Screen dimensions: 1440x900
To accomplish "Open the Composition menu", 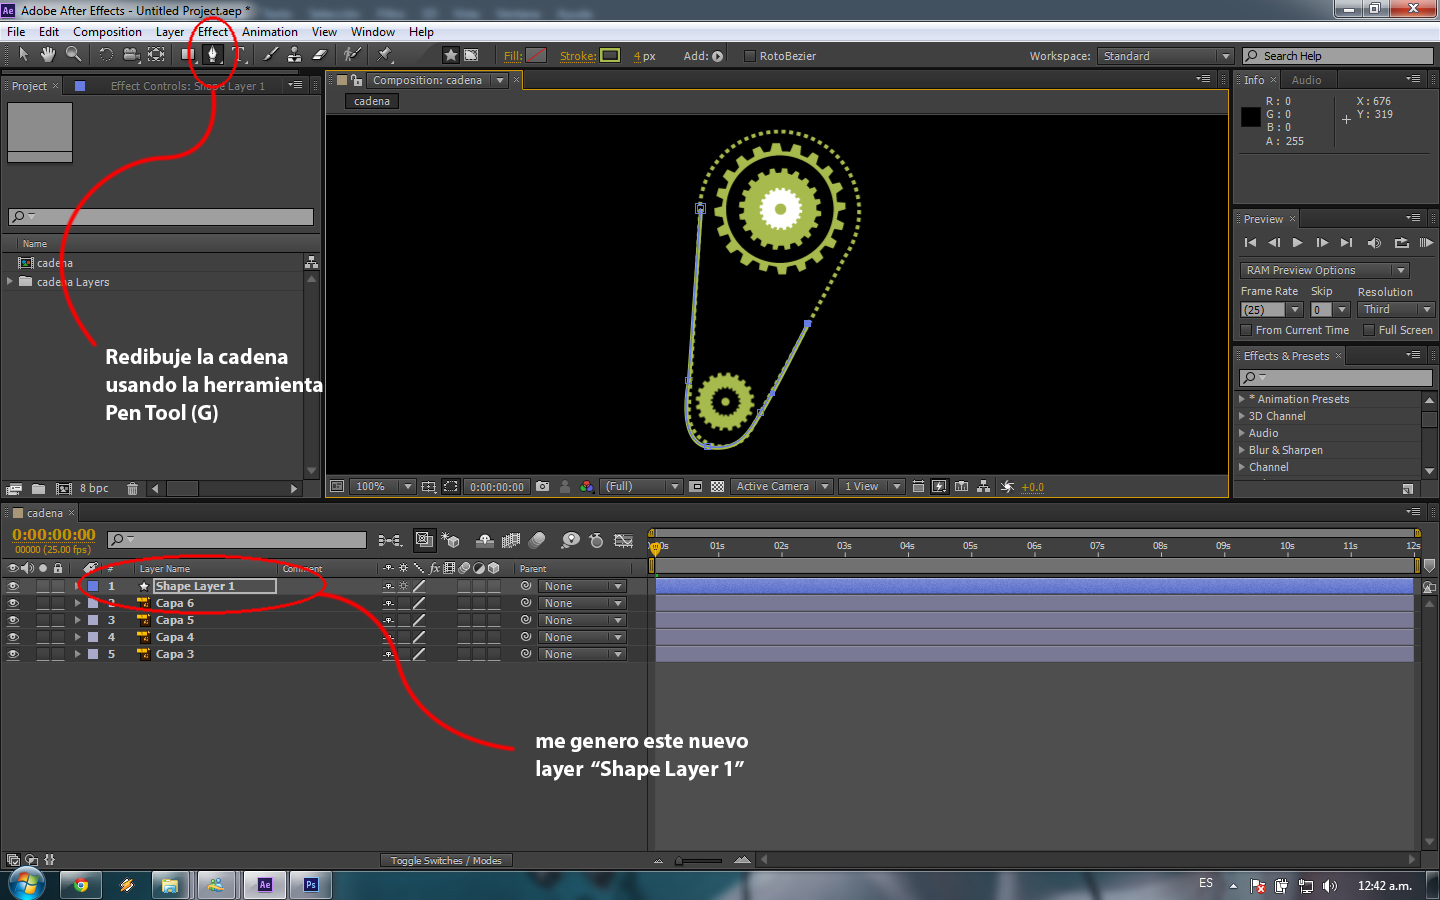I will click(107, 32).
